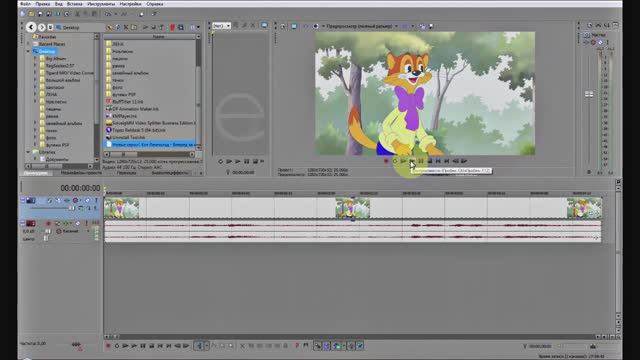Toggle Loop playback under the video preview
The width and height of the screenshot is (640, 360).
click(395, 161)
